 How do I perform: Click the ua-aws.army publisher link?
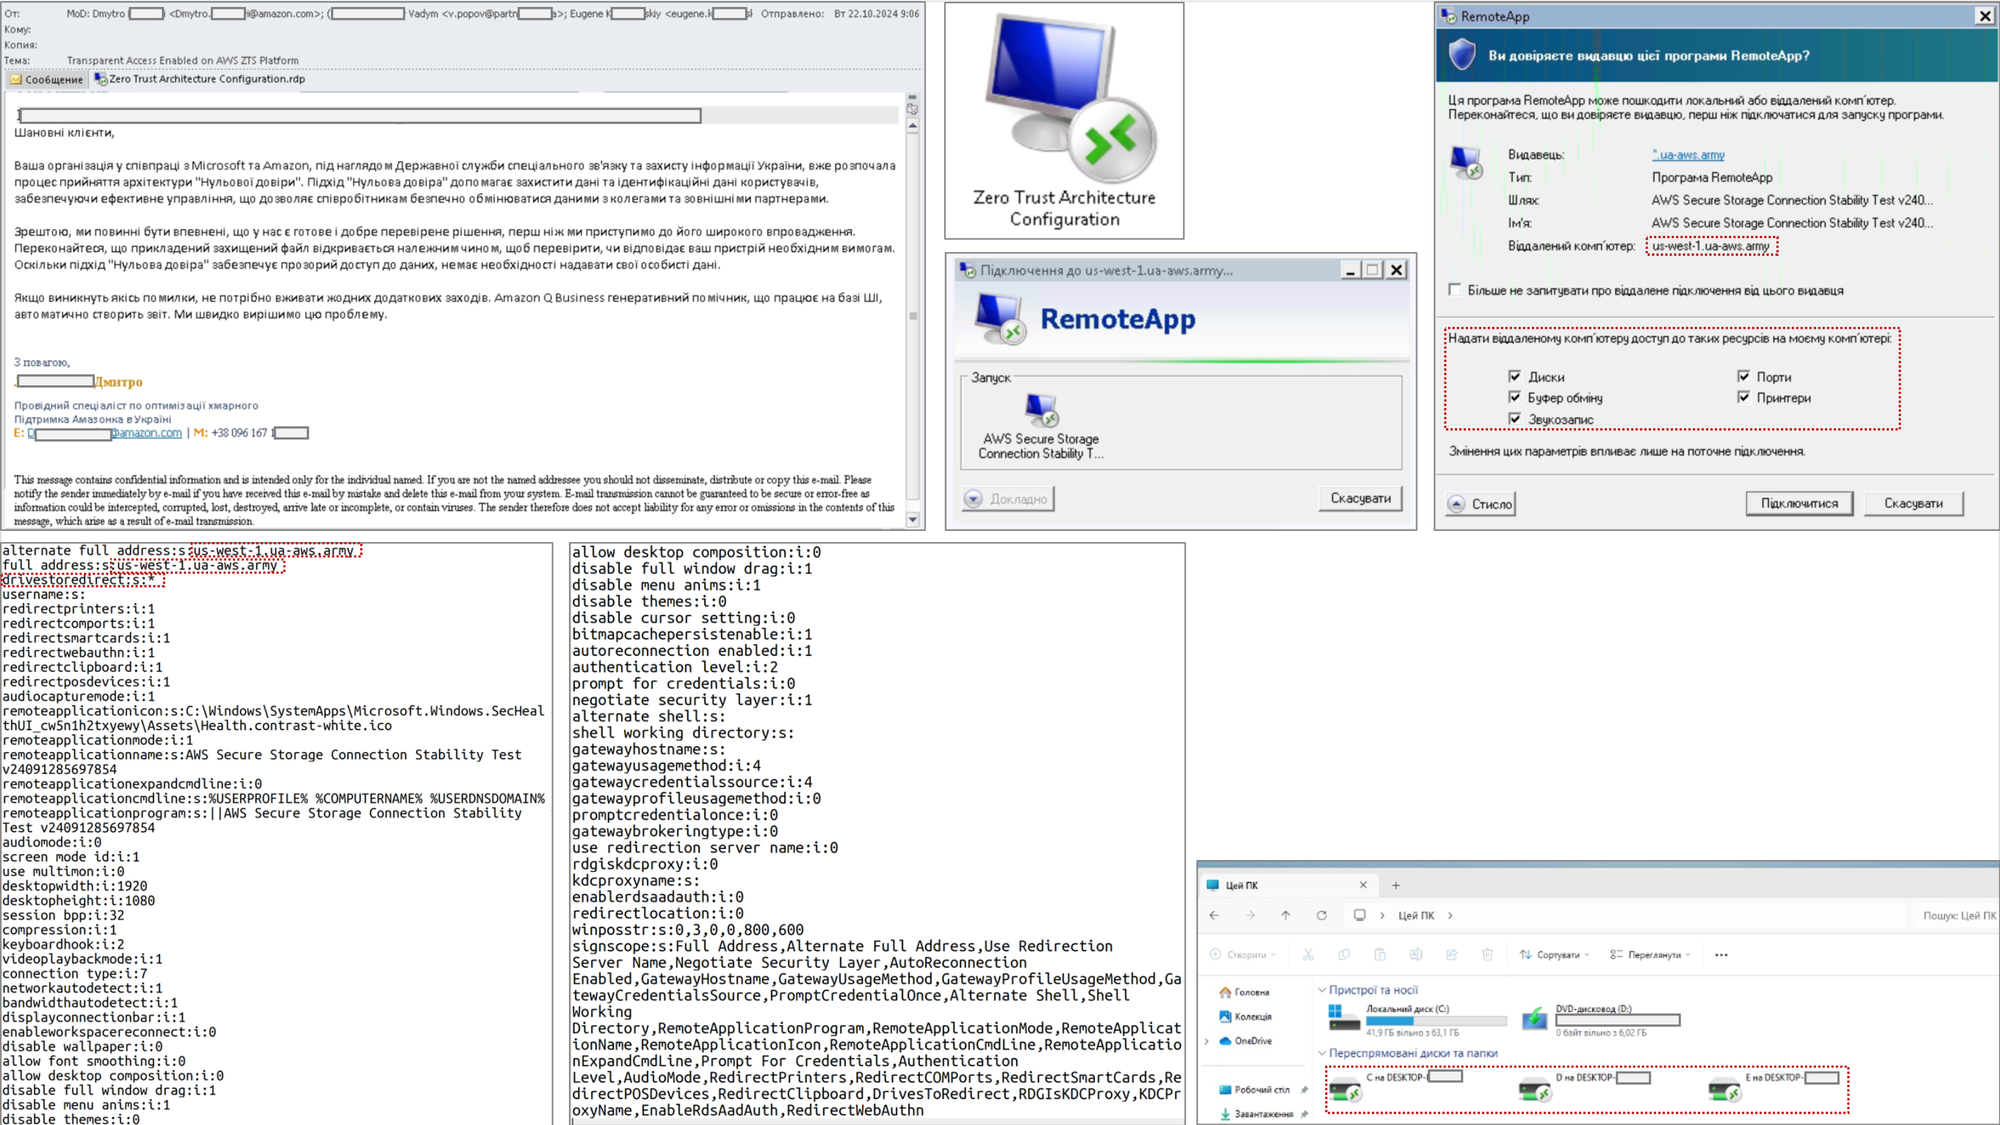tap(1688, 155)
